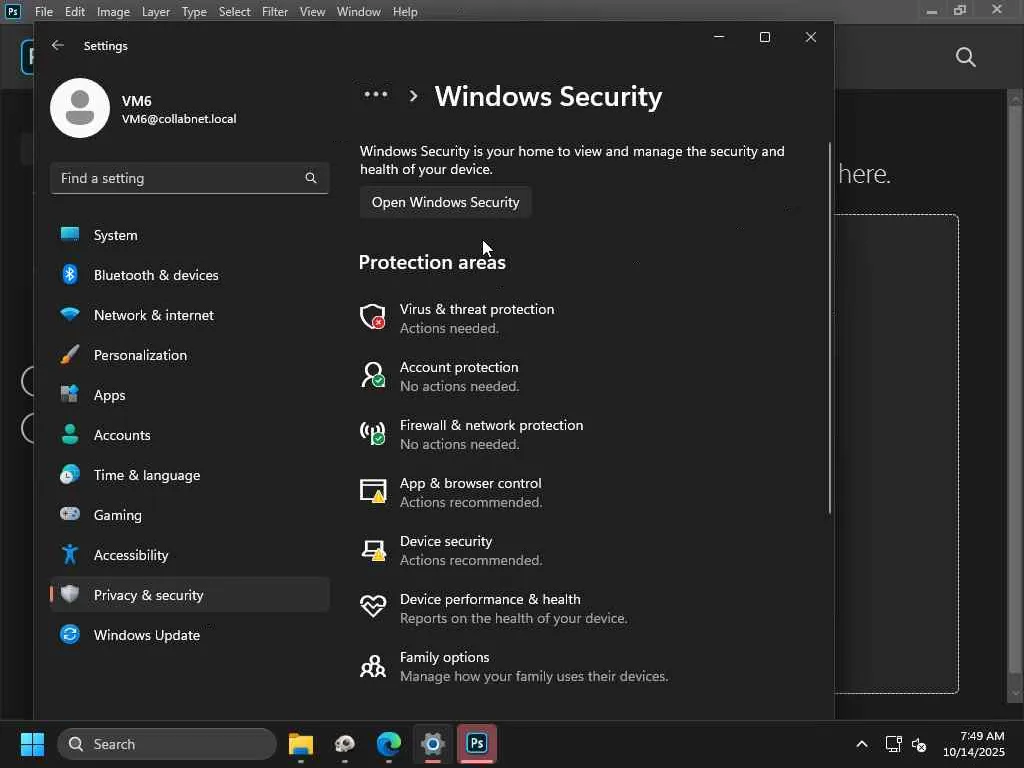The width and height of the screenshot is (1024, 768).
Task: Click the VM6 profile avatar
Action: pos(80,108)
